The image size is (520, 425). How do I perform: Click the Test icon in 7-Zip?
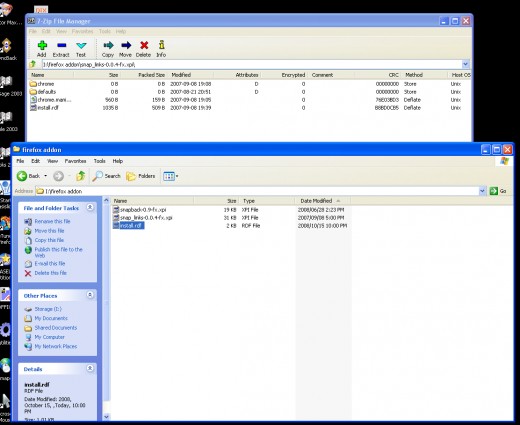81,49
